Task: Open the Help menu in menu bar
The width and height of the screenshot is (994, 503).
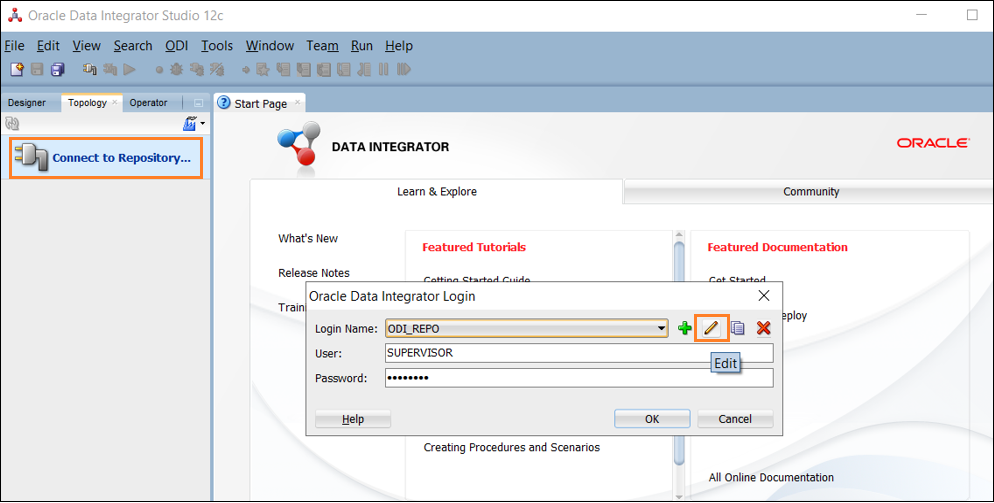Action: point(399,46)
